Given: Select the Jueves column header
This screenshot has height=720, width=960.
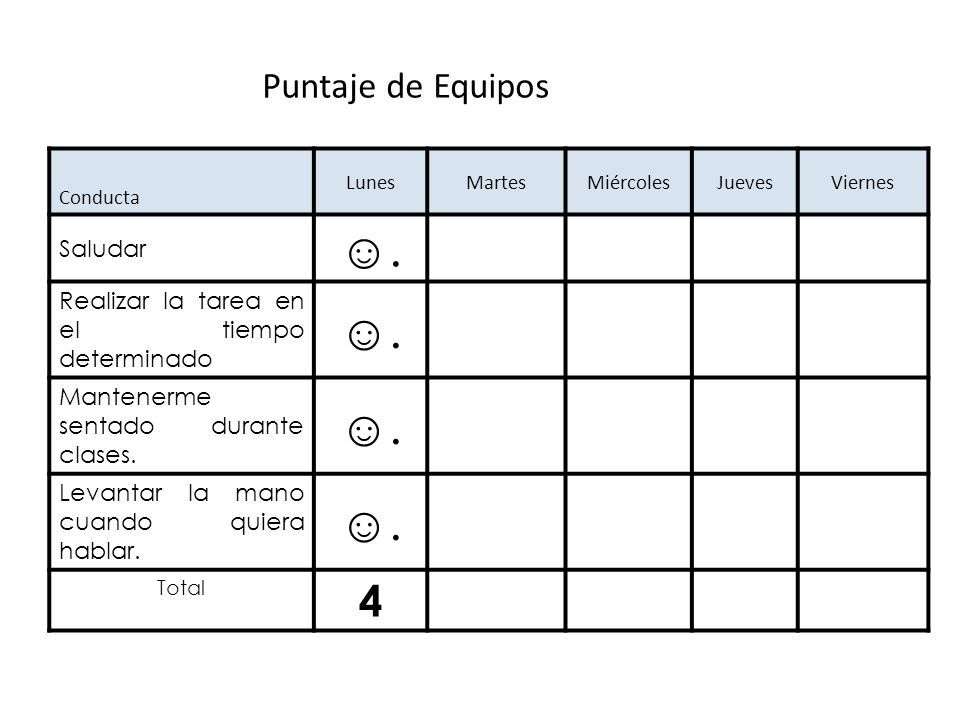Looking at the screenshot, I should click(x=745, y=182).
